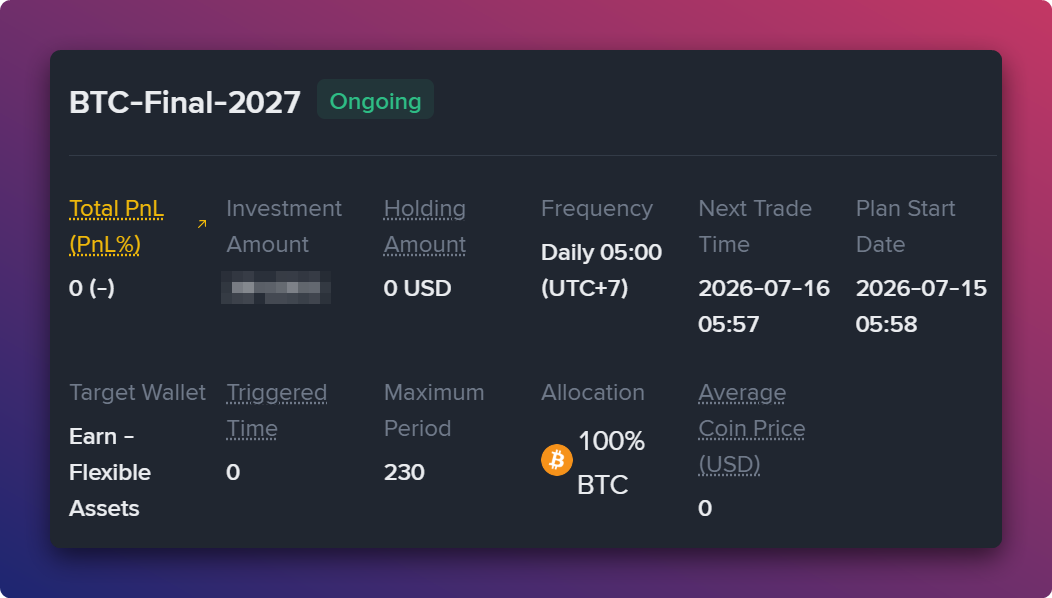Click the Daily 05:00 (UTC+7) frequency value
The image size is (1052, 598).
click(x=601, y=270)
